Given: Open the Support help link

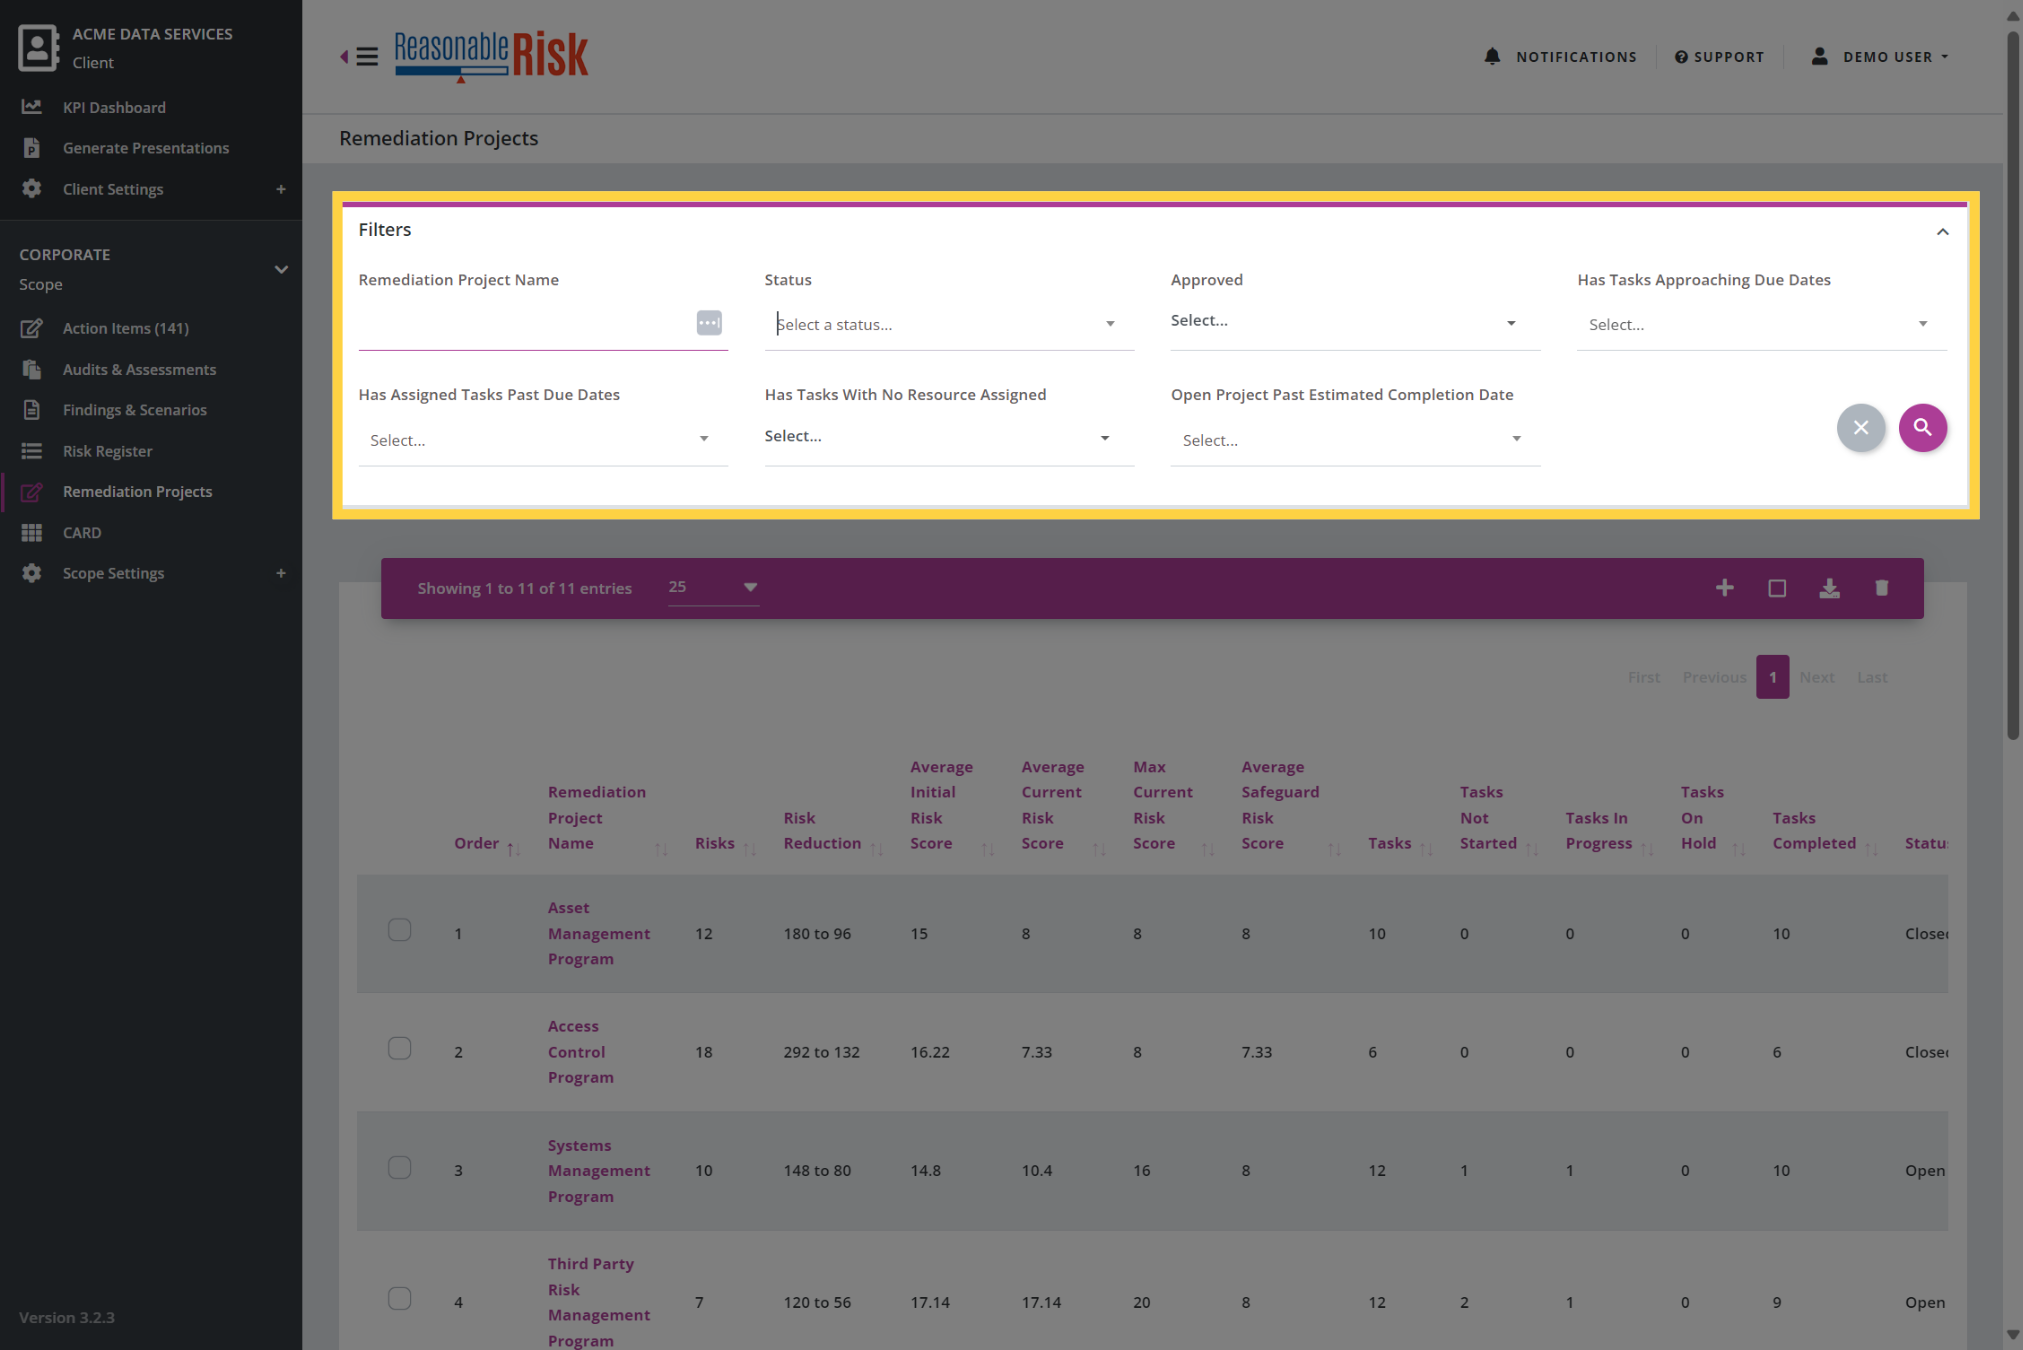Looking at the screenshot, I should click(1719, 57).
